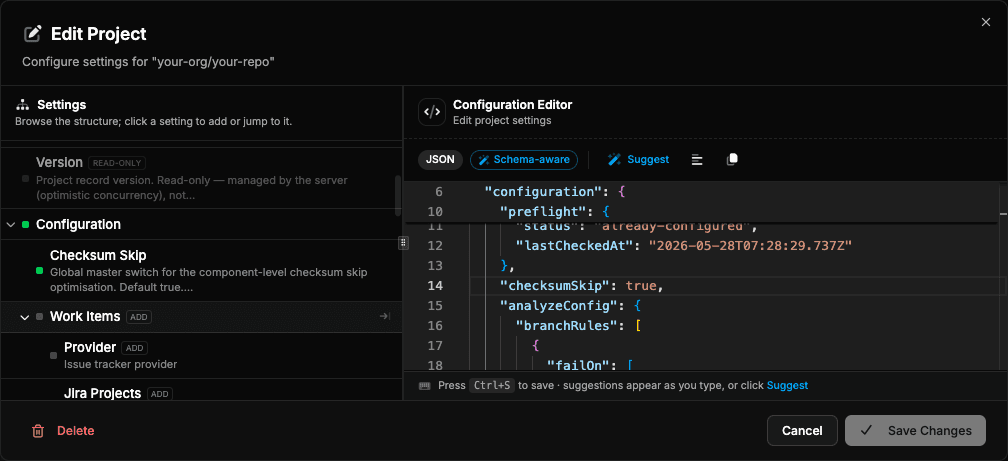The width and height of the screenshot is (1008, 461).
Task: Close the Edit Project dialog
Action: click(986, 22)
